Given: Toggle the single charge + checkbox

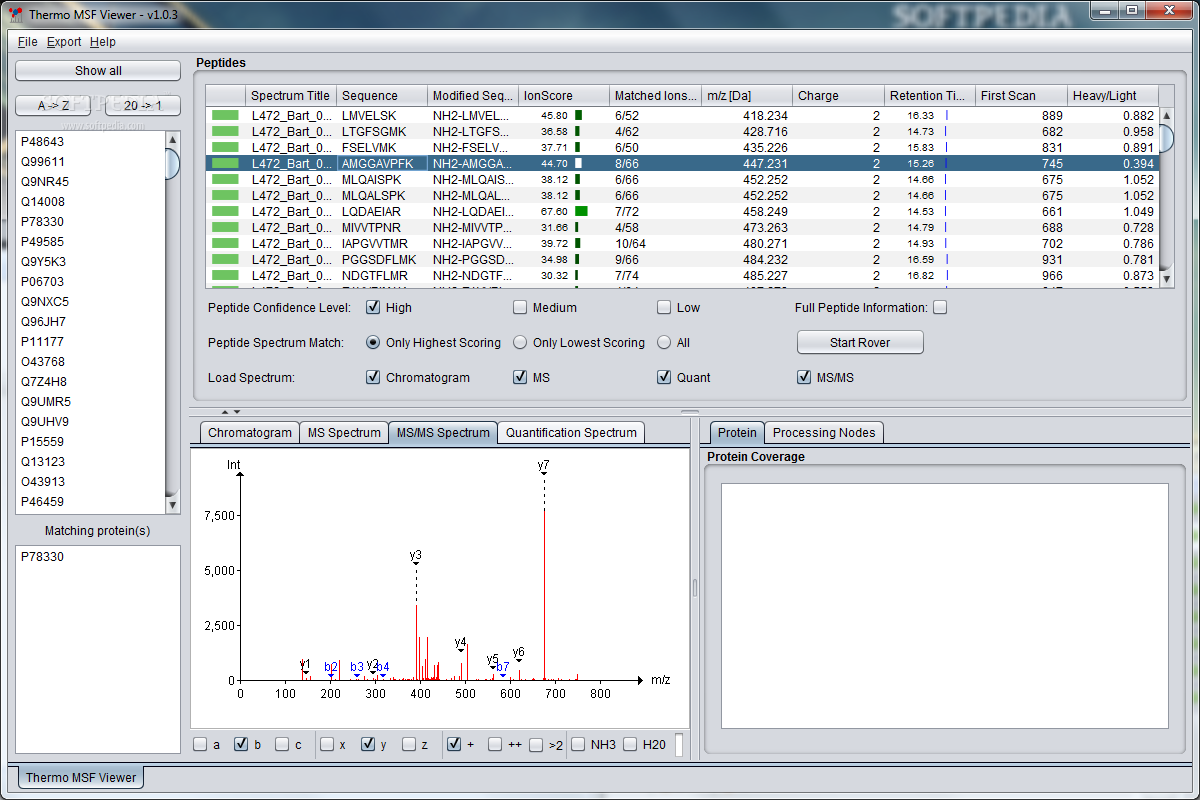Looking at the screenshot, I should point(454,744).
